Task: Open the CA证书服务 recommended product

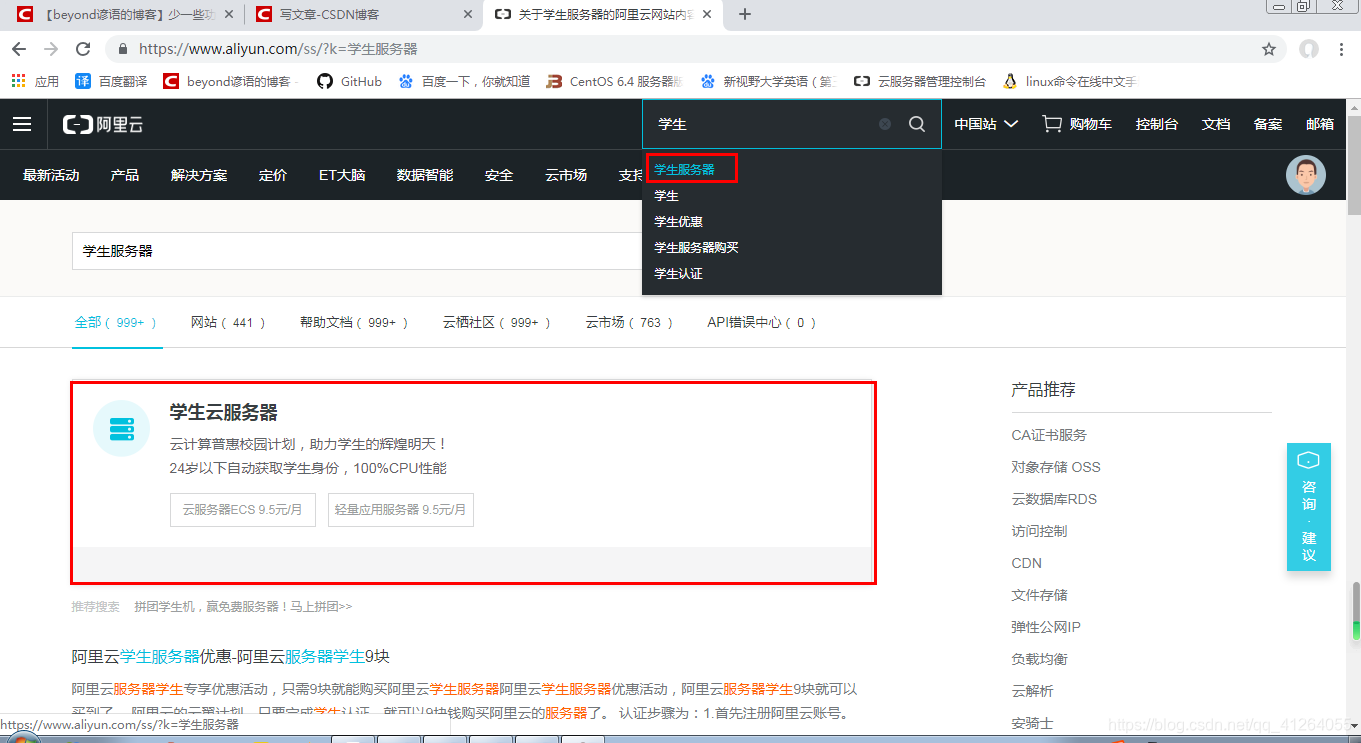Action: point(1049,435)
